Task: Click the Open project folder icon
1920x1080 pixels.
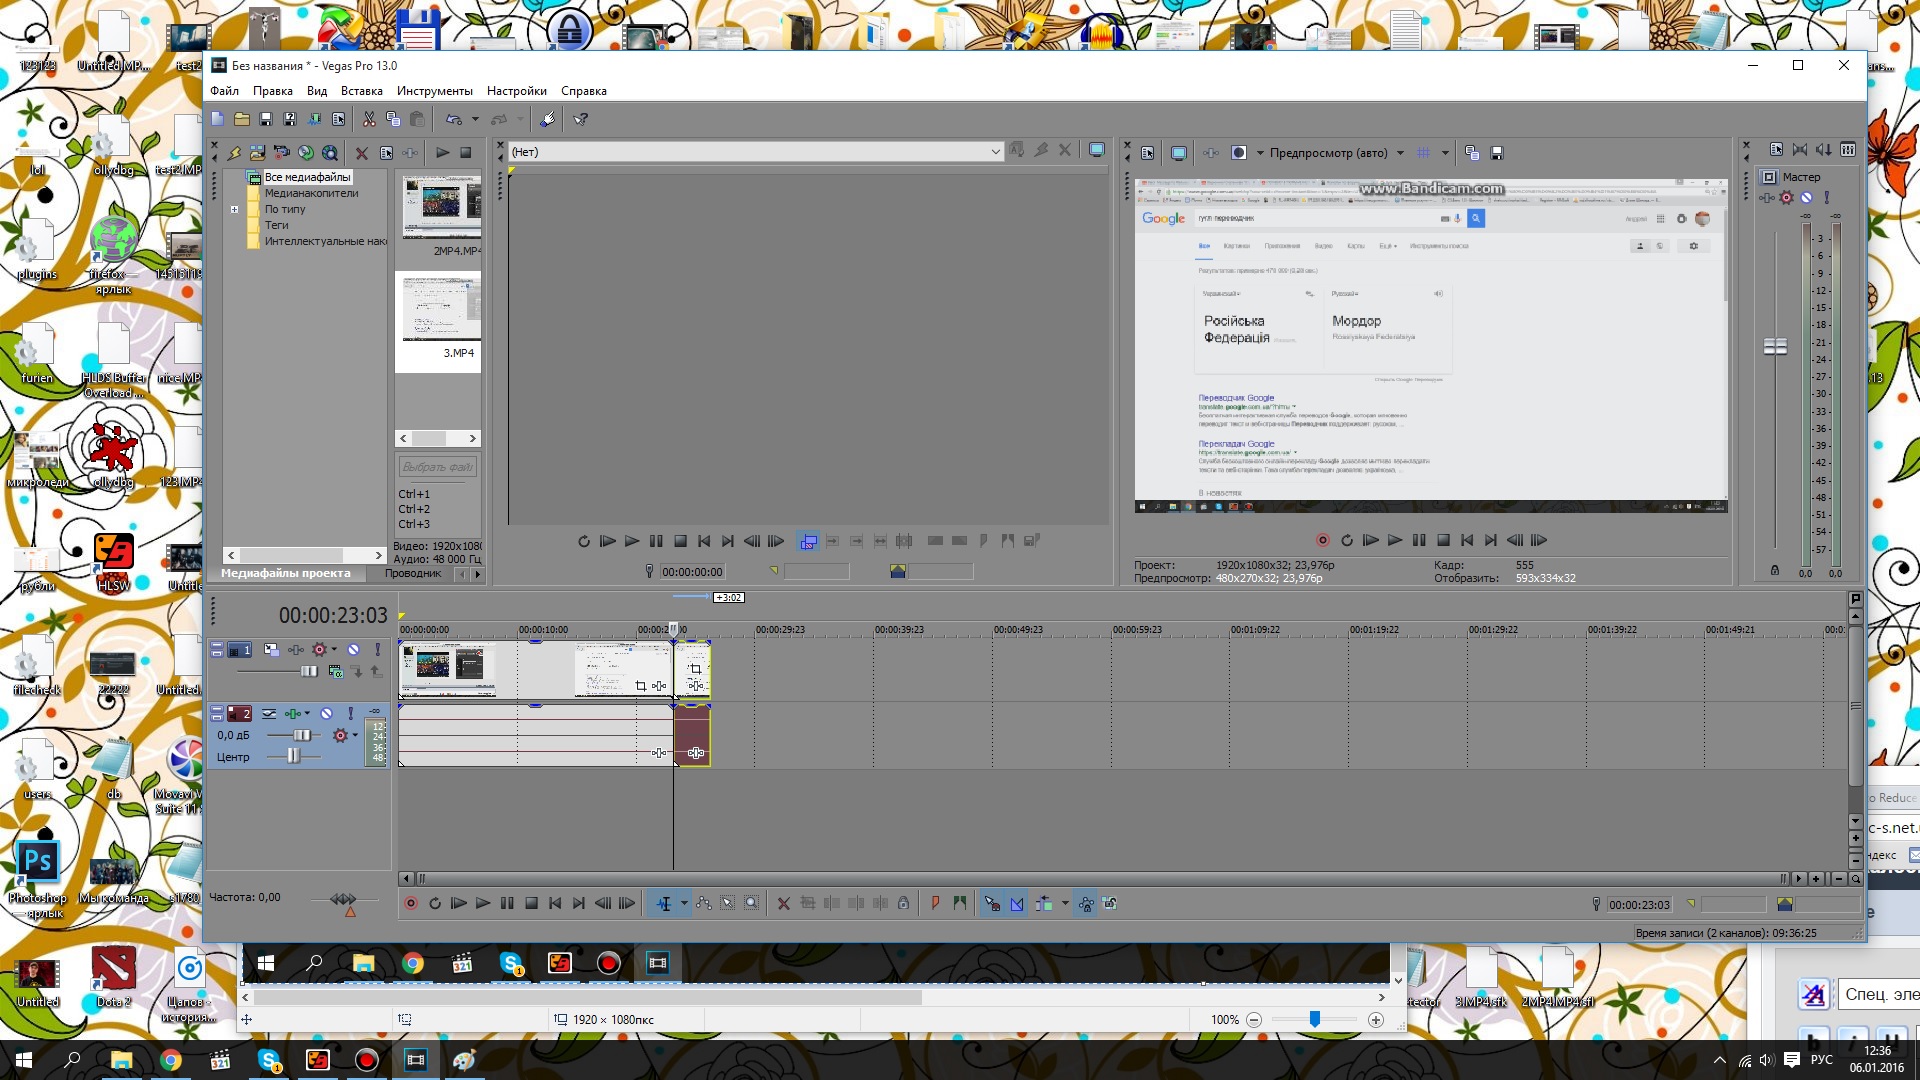Action: pyautogui.click(x=242, y=119)
